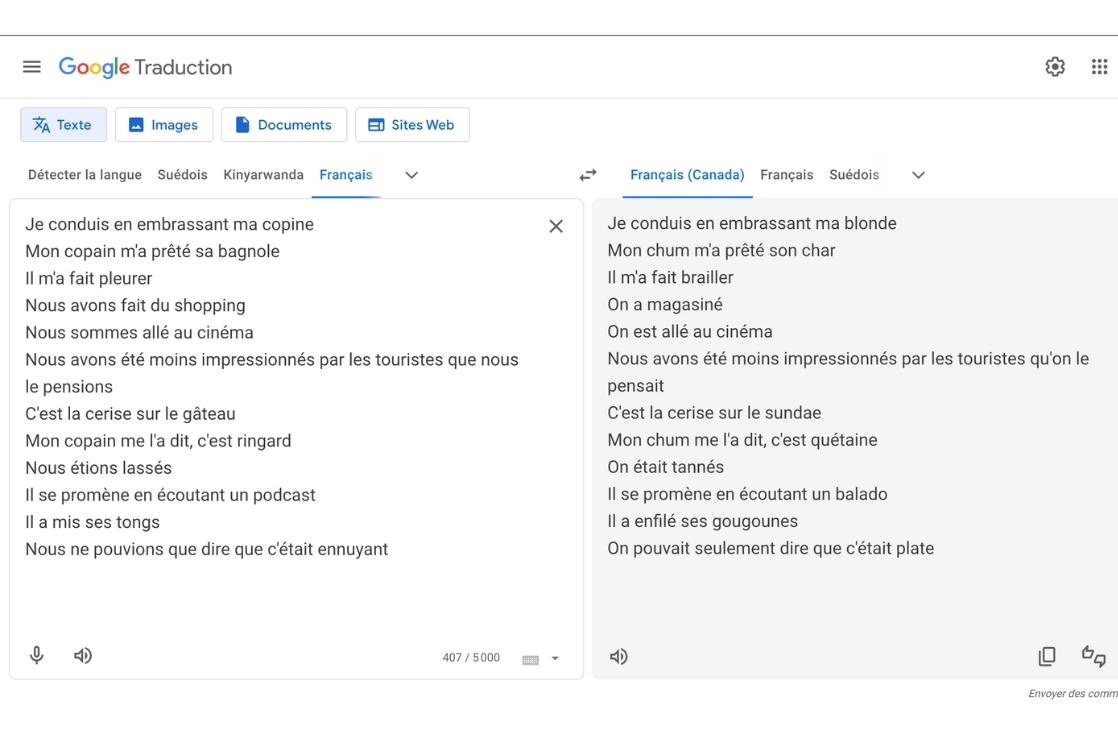Listen to the source text aloud
This screenshot has height=745, width=1118.
[82, 655]
